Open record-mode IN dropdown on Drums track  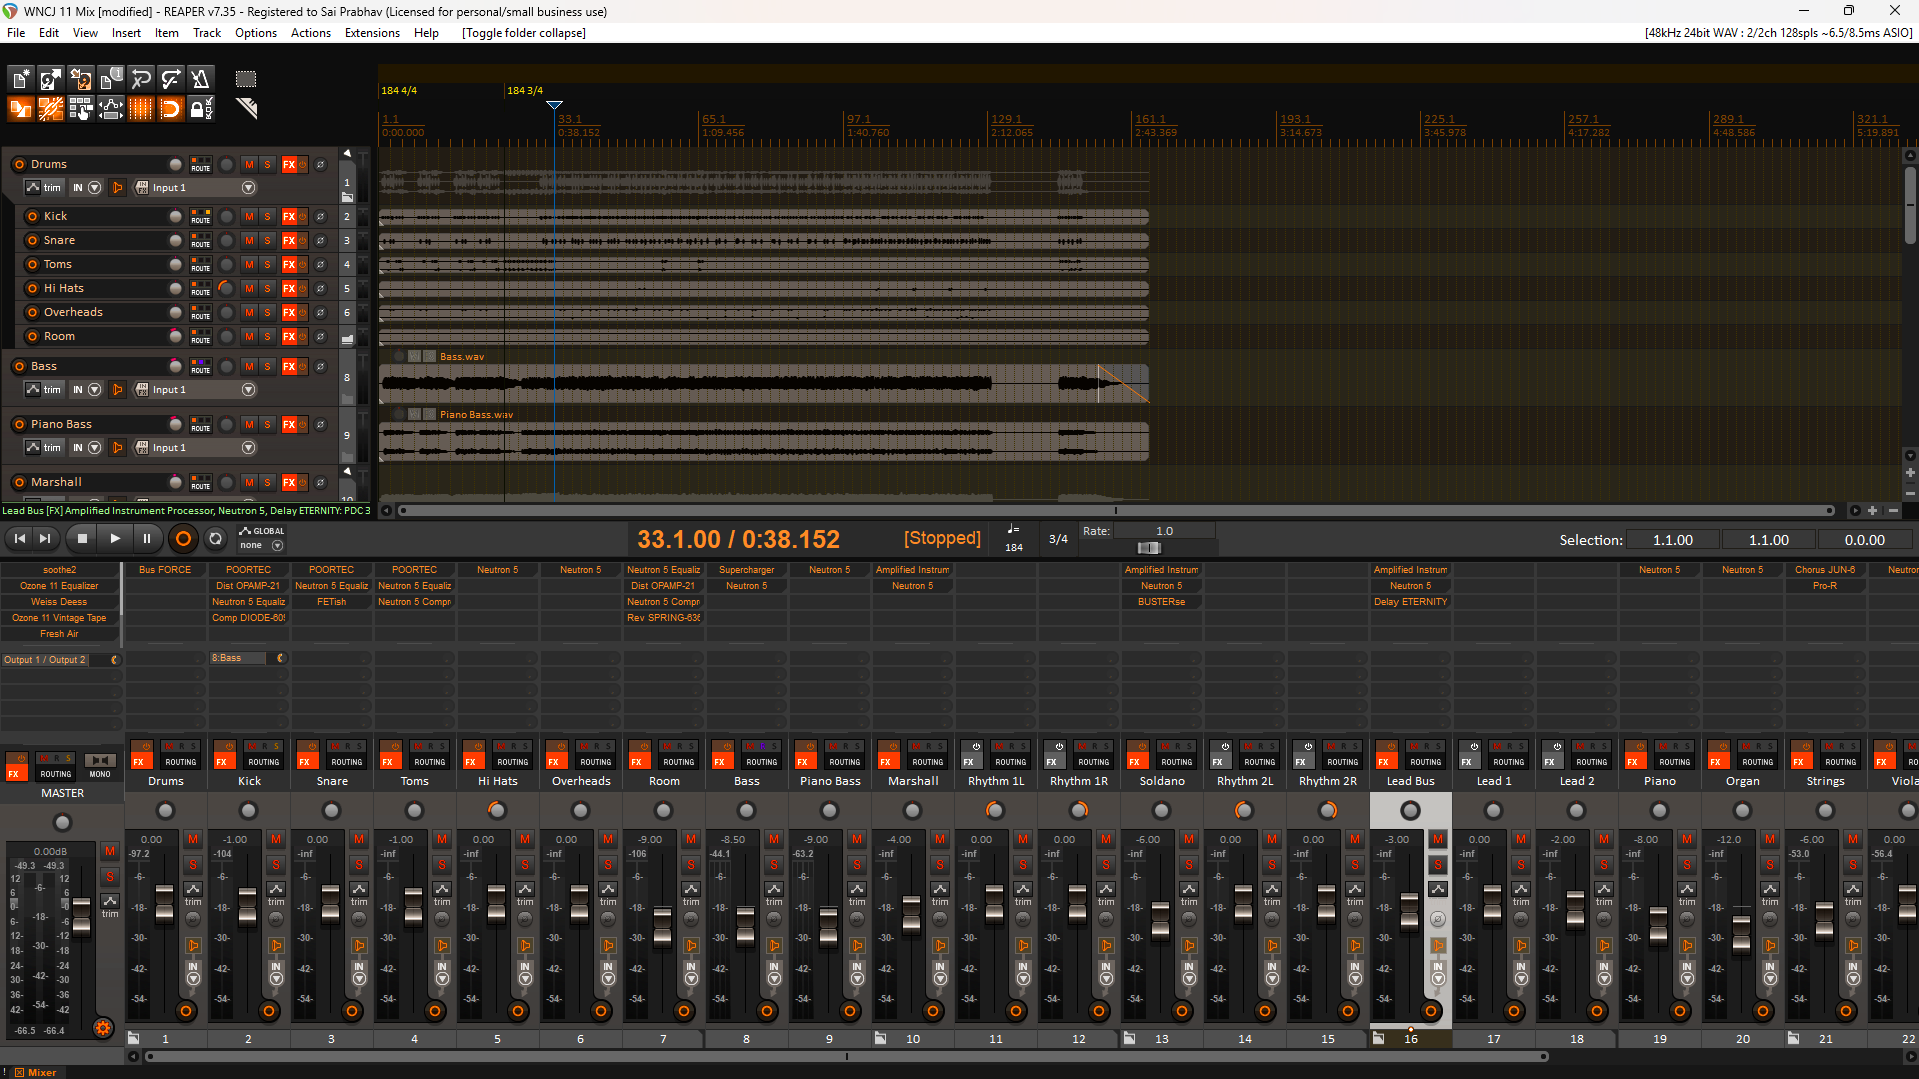(86, 188)
